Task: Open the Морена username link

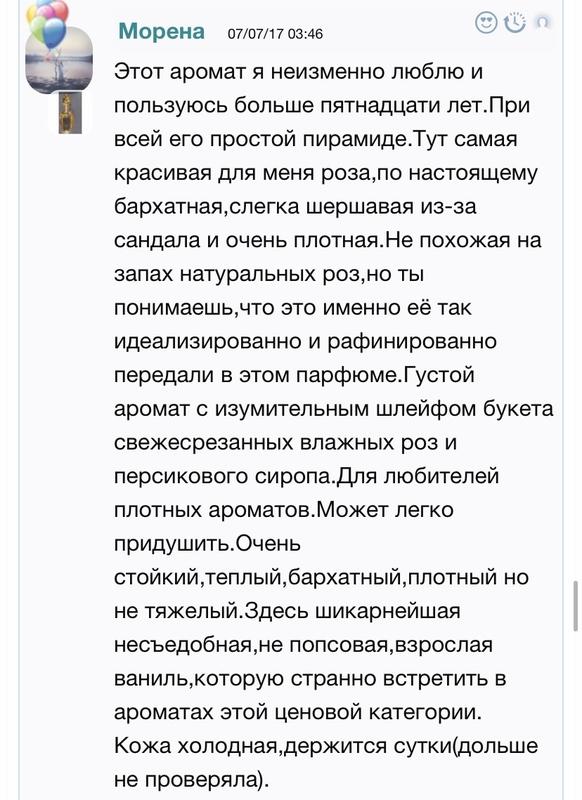Action: pos(162,31)
